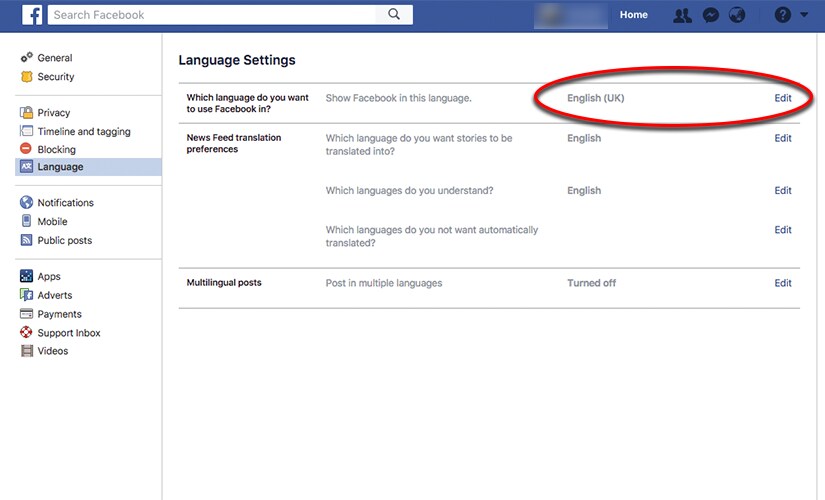Click the search magnifier button
The height and width of the screenshot is (500, 825).
tap(394, 15)
